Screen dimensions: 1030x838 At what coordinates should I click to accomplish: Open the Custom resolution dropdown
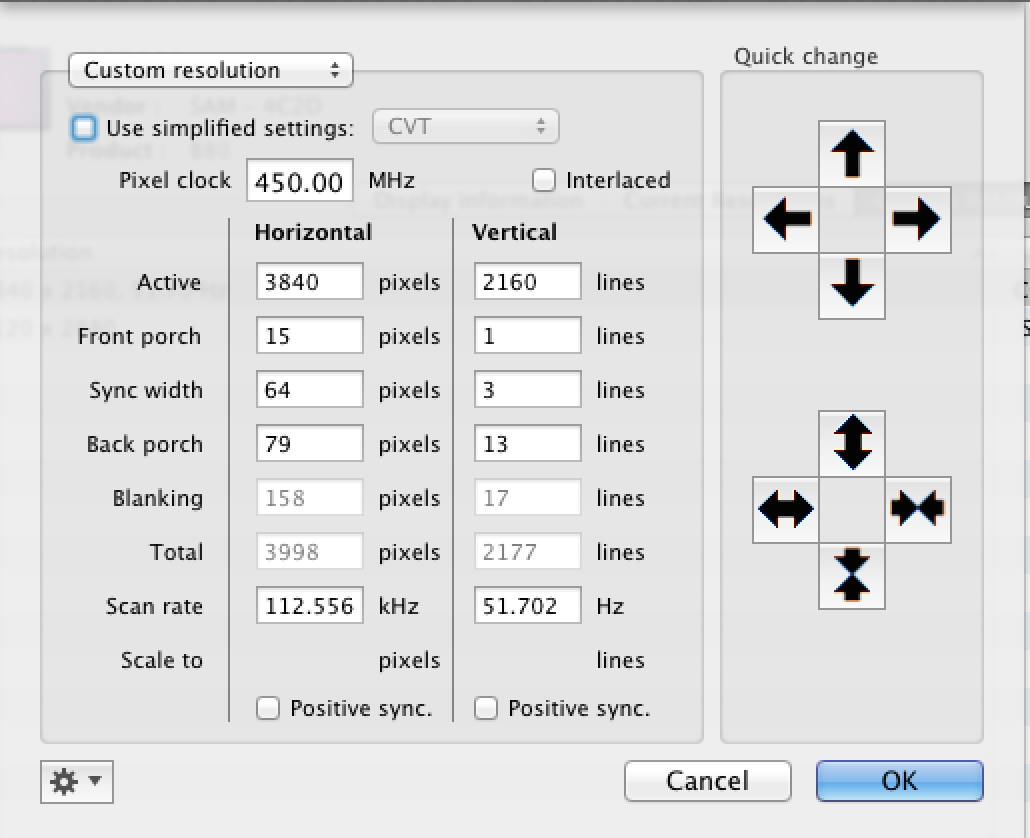[x=211, y=70]
